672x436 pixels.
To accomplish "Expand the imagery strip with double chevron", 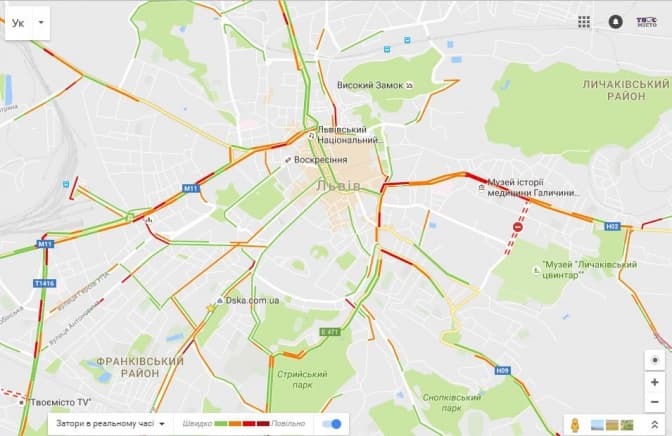I will click(x=654, y=425).
